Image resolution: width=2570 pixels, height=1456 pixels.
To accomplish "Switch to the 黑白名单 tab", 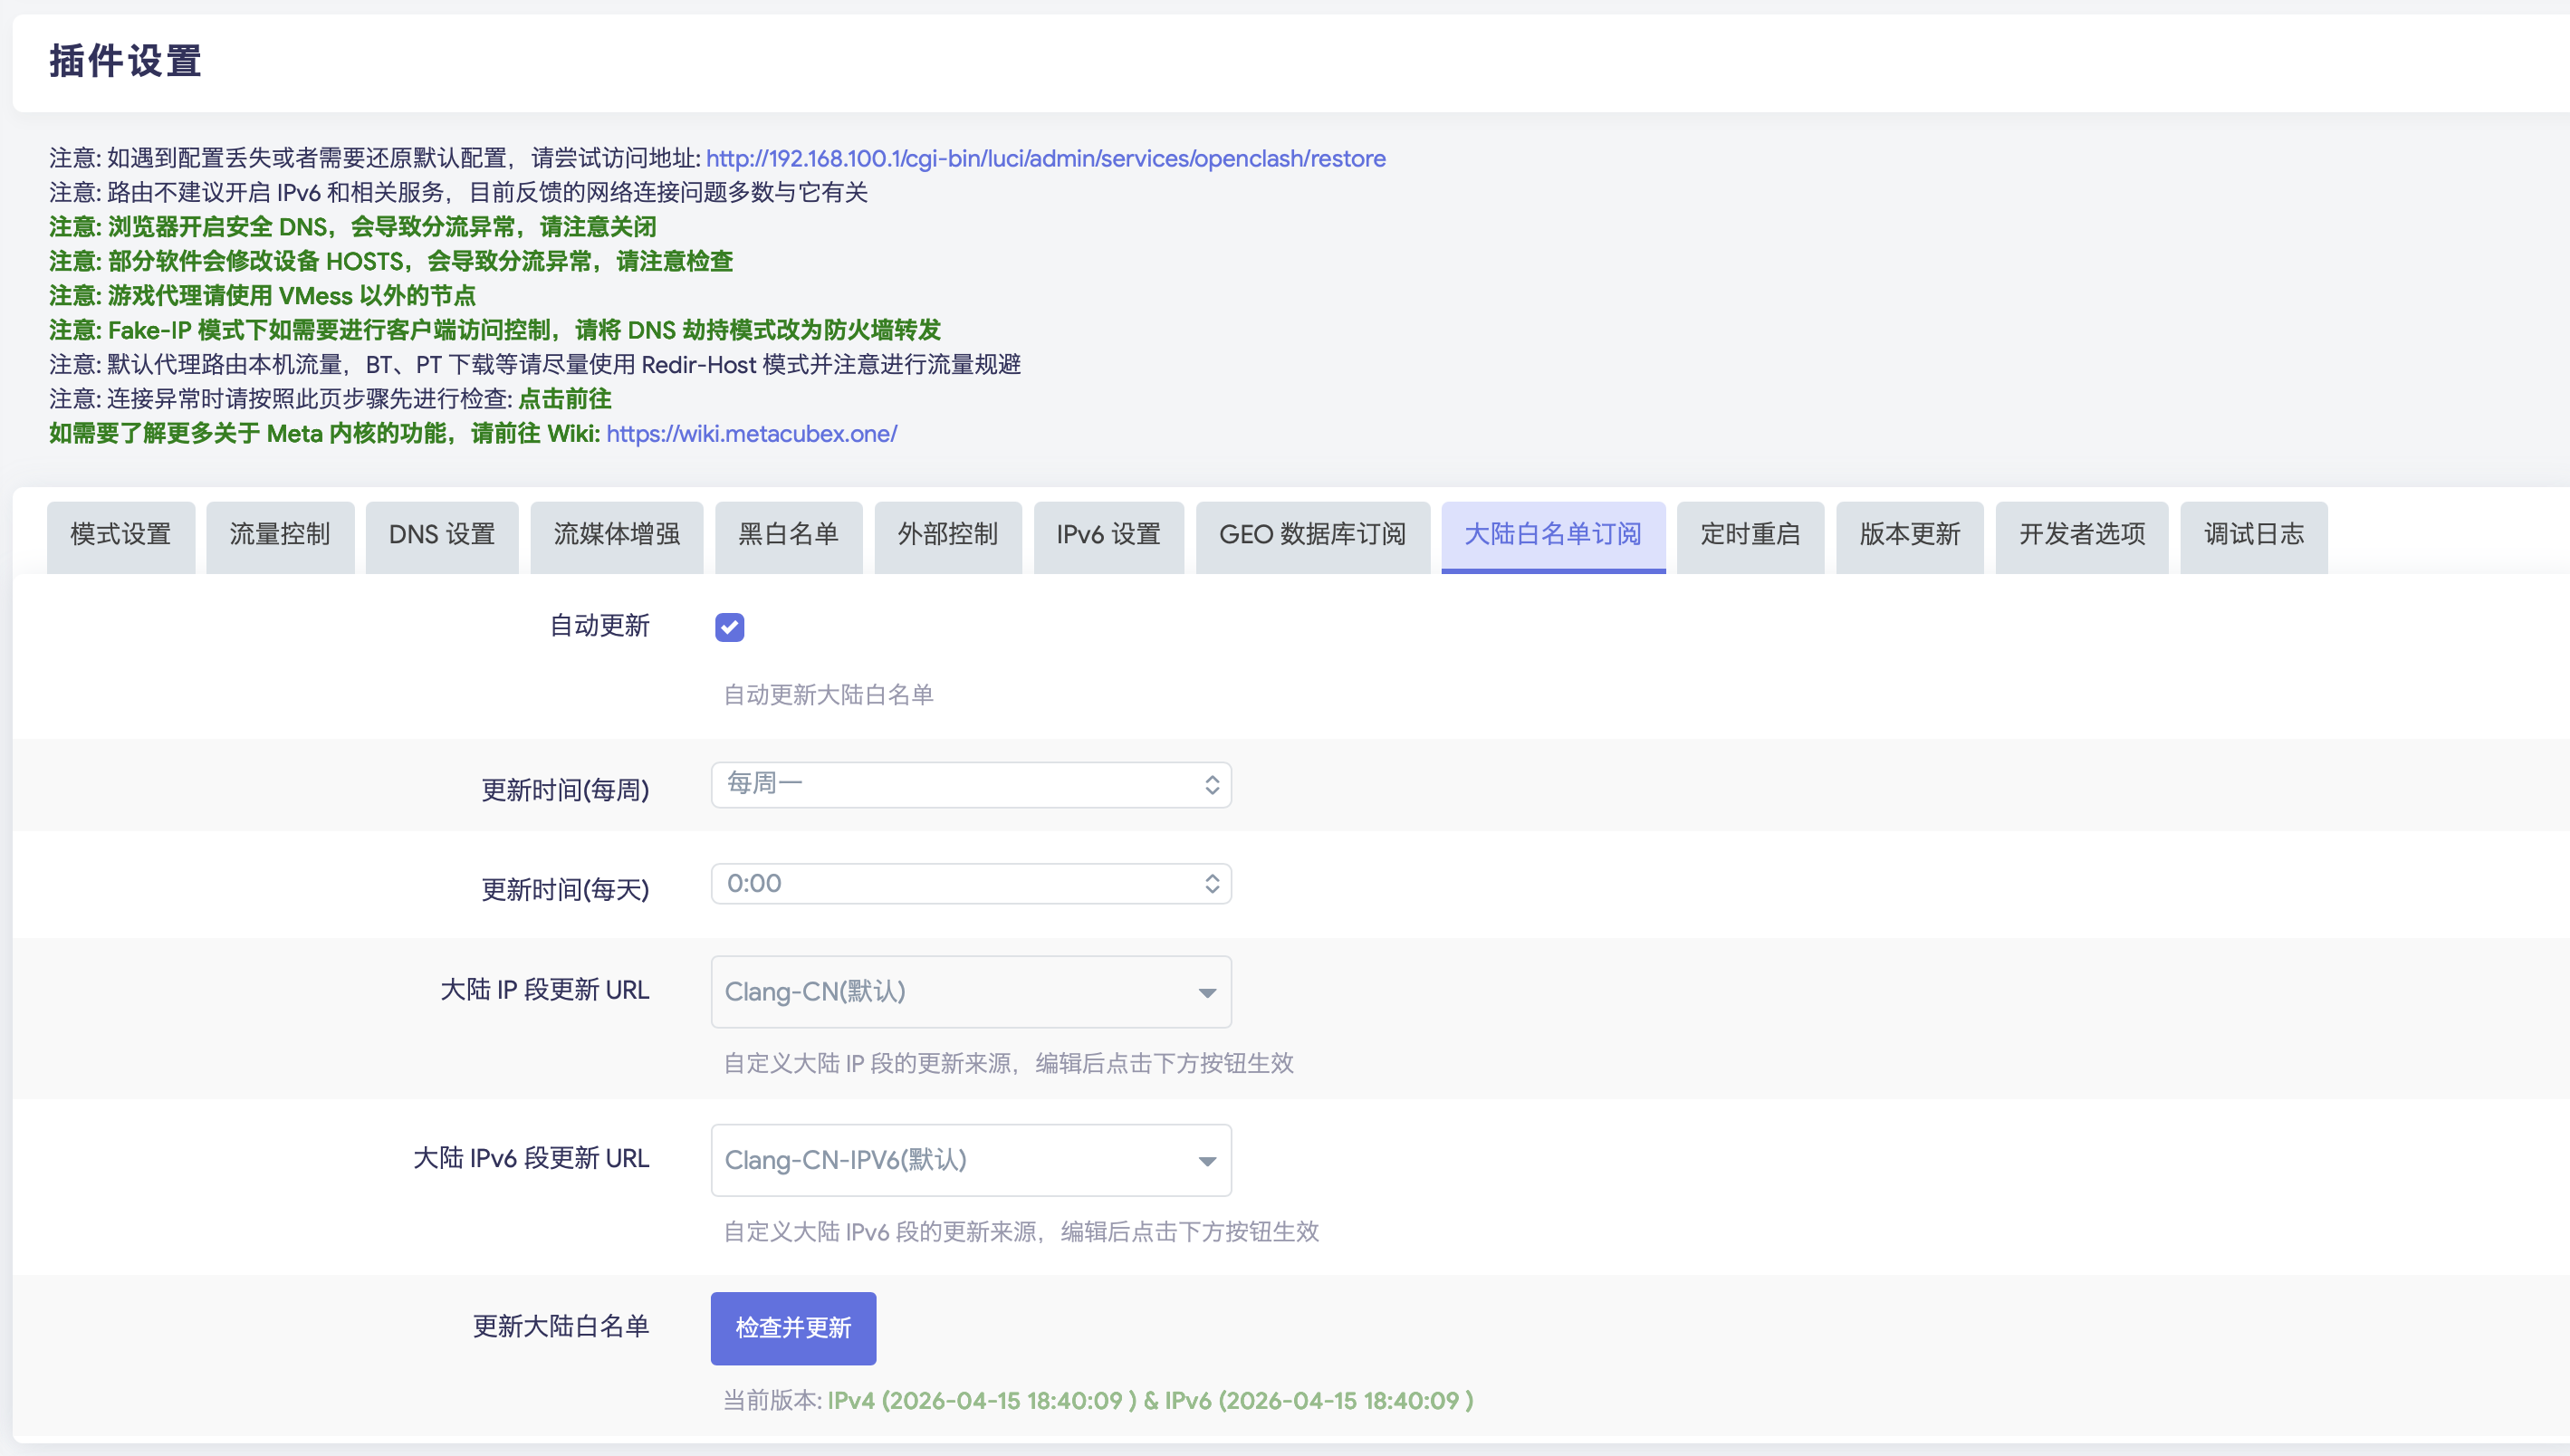I will click(788, 536).
